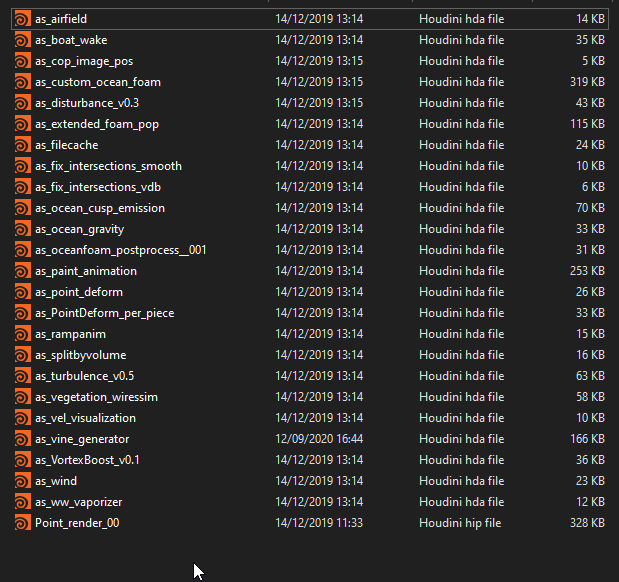Click the file icon next to as_wind
This screenshot has height=582, width=619.
coord(23,481)
